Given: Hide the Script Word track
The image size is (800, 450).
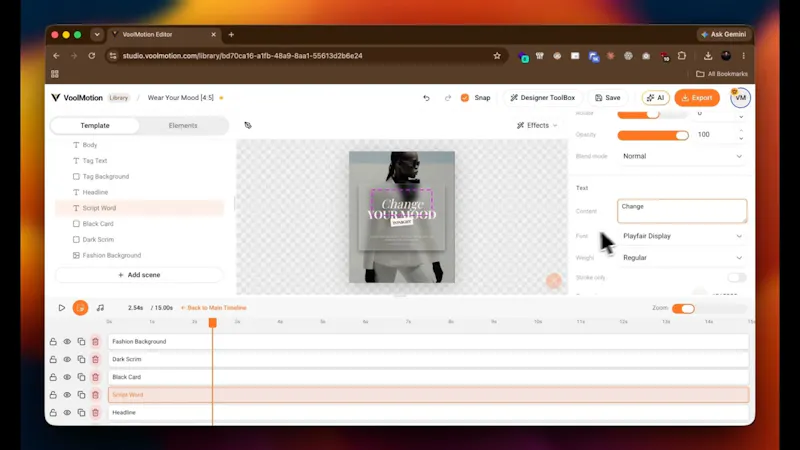Looking at the screenshot, I should click(x=67, y=395).
